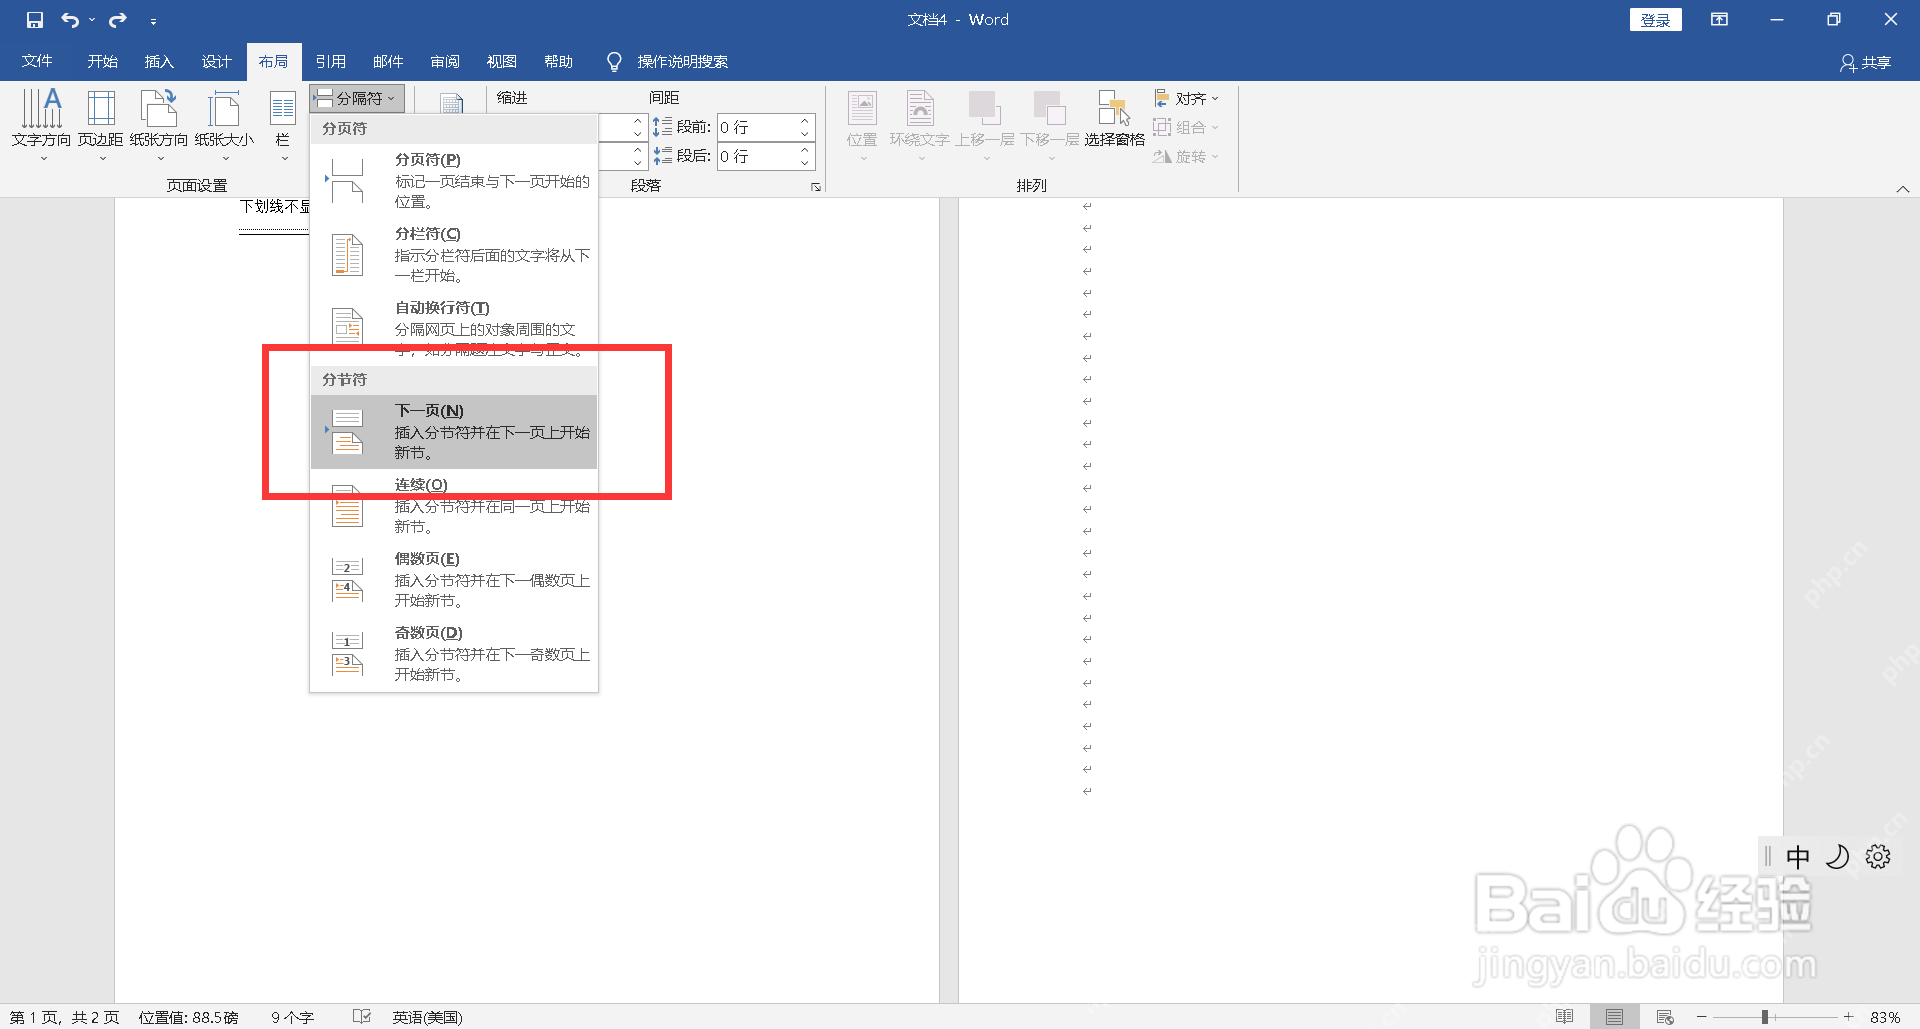The height and width of the screenshot is (1029, 1920).
Task: Open the Orientation (纸张方向) tool
Action: 159,125
